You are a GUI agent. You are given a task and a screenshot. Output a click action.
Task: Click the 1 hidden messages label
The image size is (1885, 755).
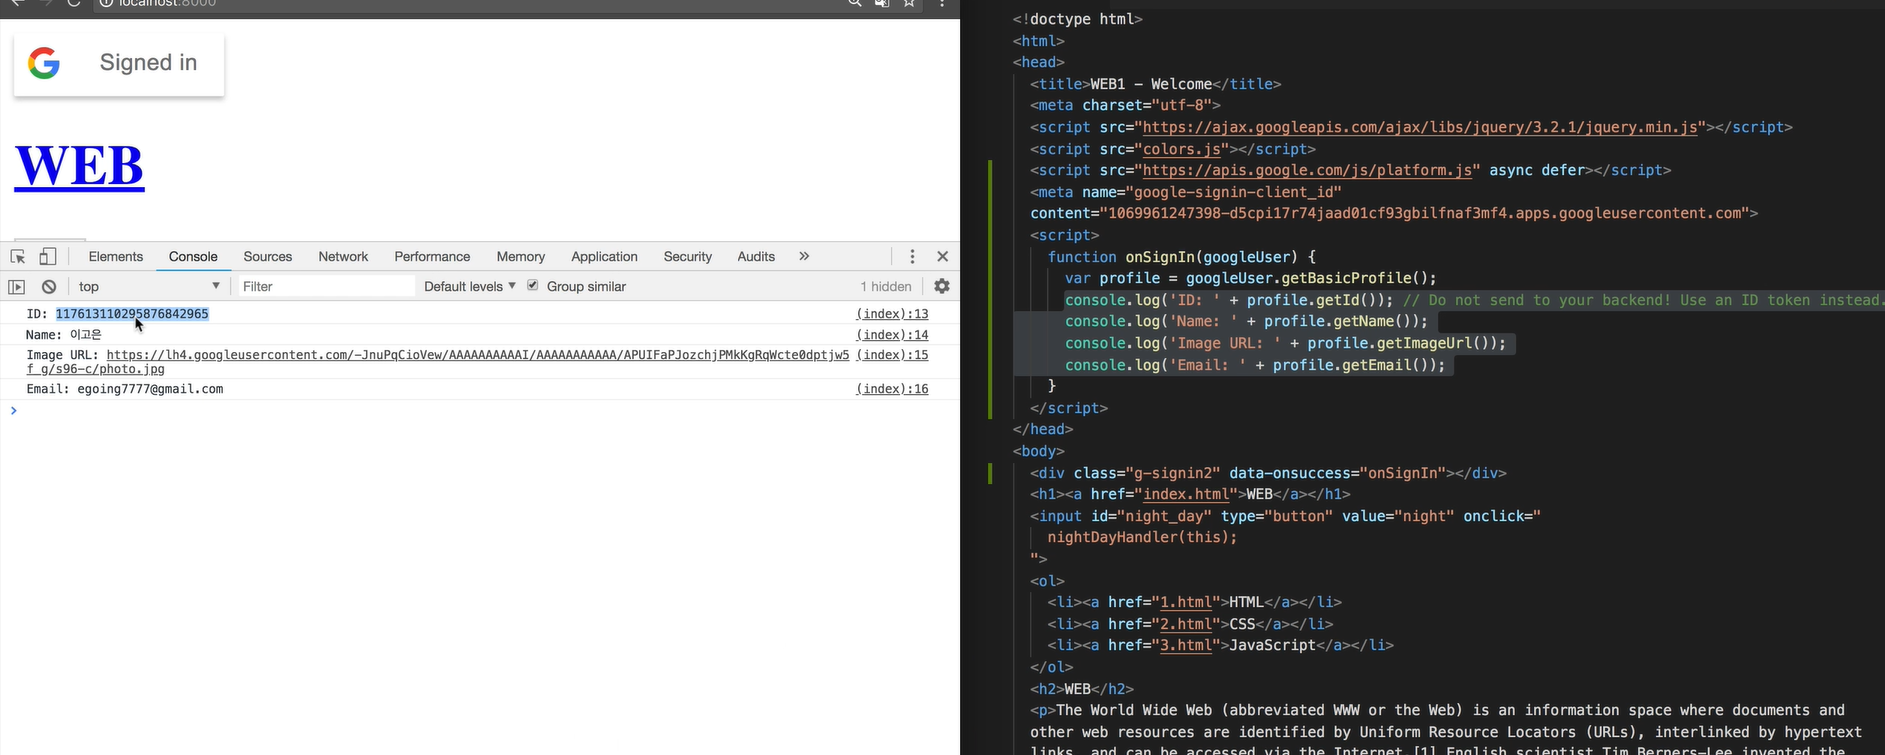[x=886, y=287]
